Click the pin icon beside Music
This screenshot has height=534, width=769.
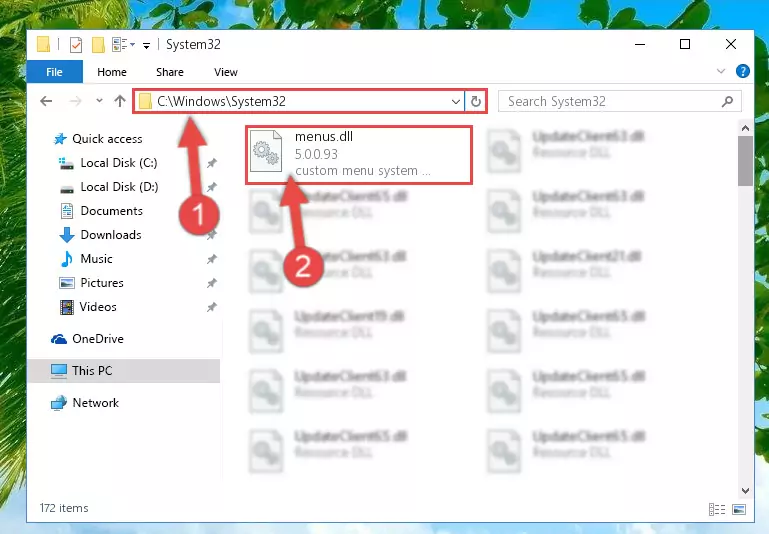click(x=211, y=259)
